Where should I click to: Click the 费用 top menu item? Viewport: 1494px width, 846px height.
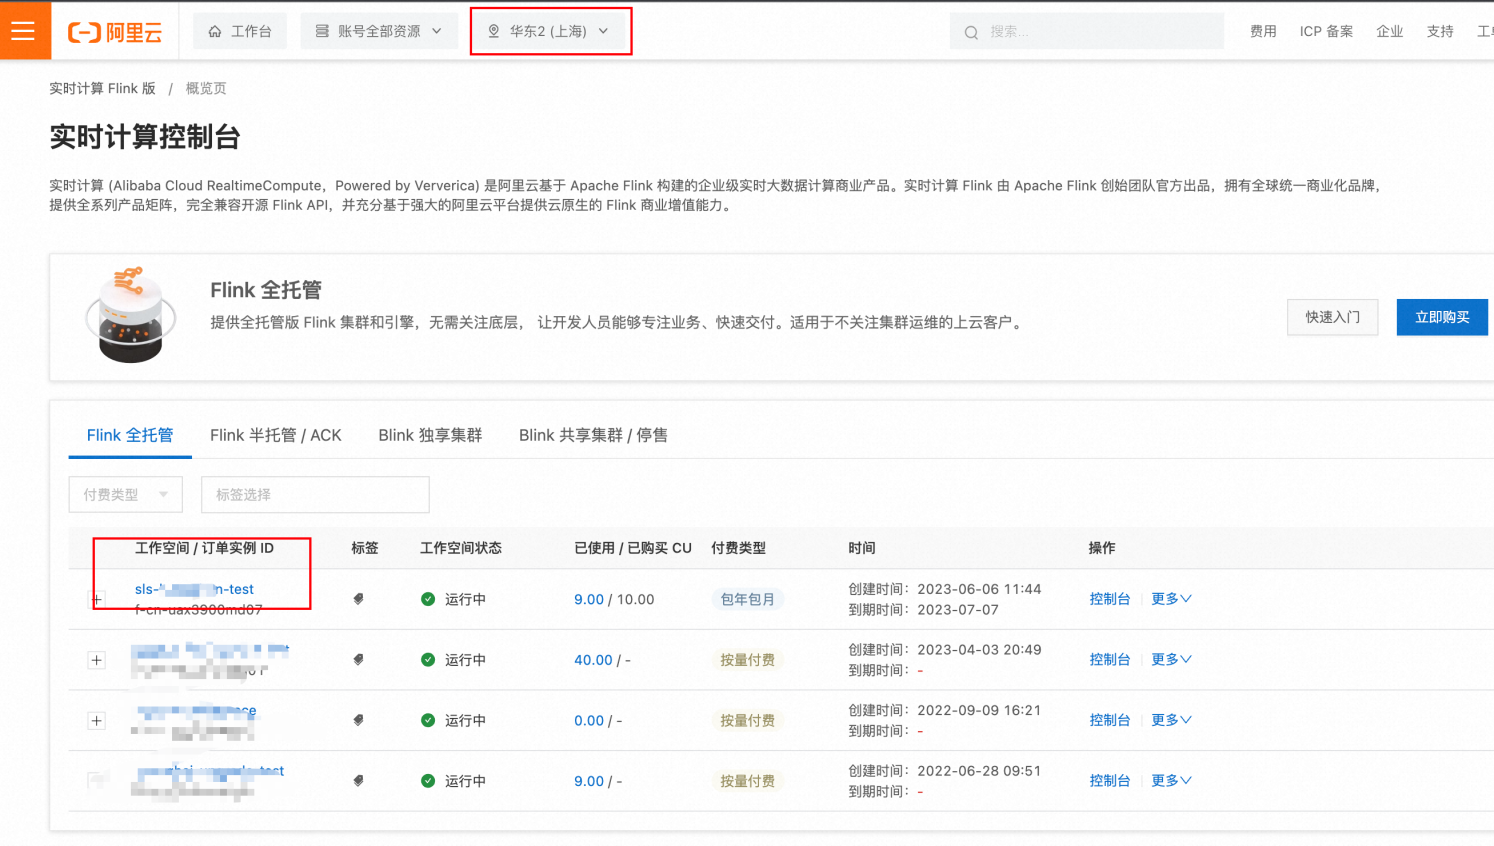(1263, 32)
